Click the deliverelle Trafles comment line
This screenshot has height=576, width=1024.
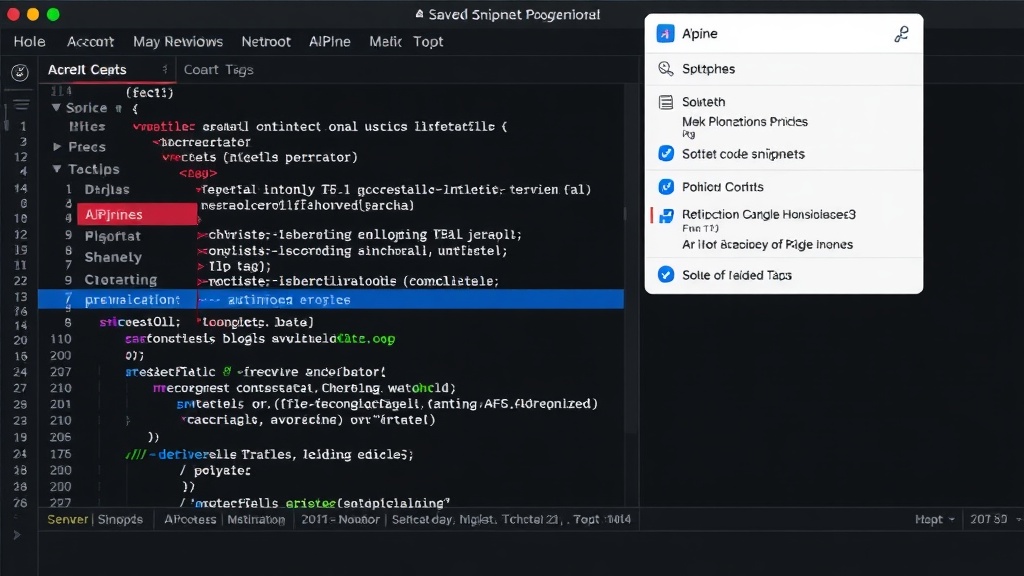pos(269,454)
